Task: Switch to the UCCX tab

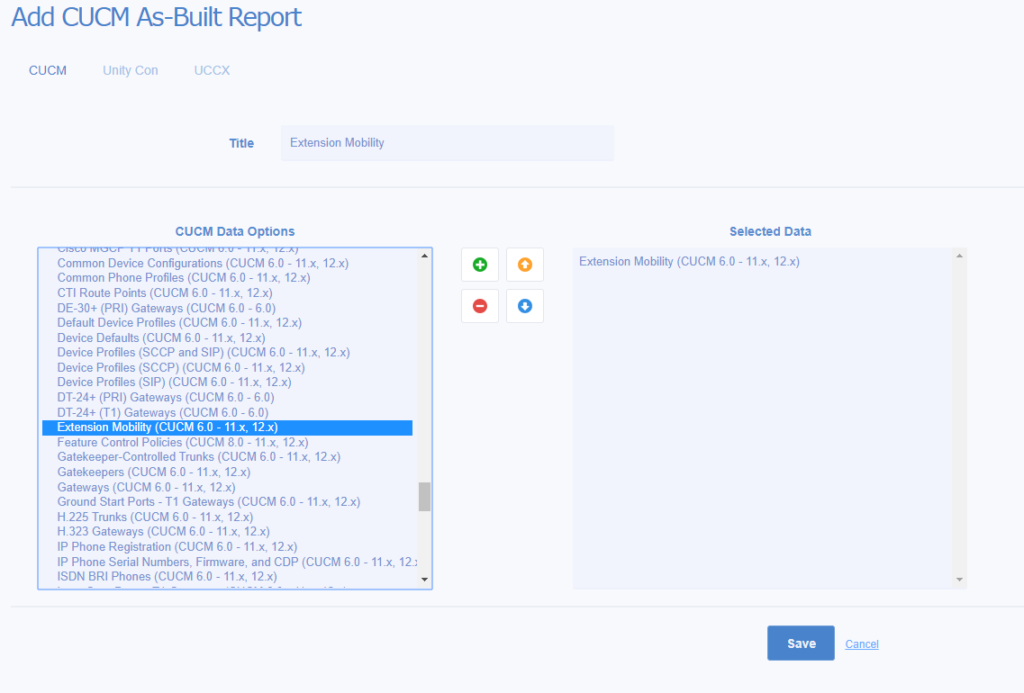Action: coord(212,71)
